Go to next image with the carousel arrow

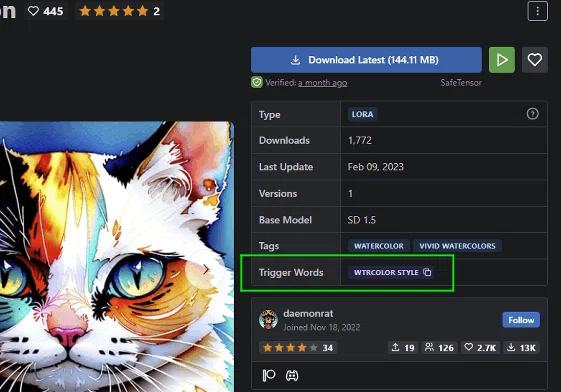point(205,270)
